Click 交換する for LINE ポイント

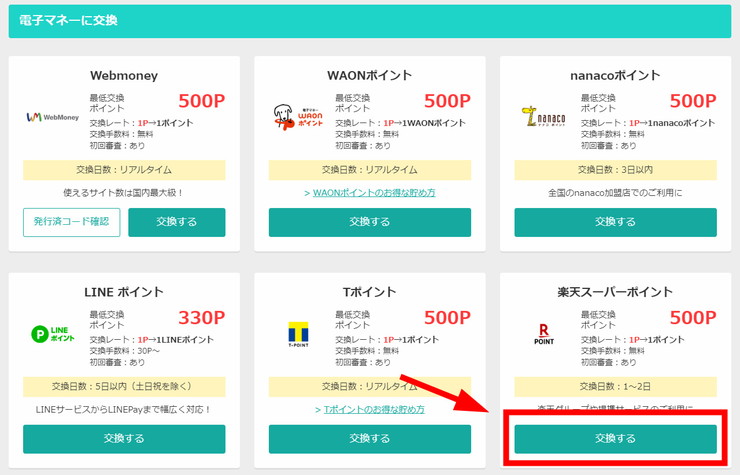[124, 439]
